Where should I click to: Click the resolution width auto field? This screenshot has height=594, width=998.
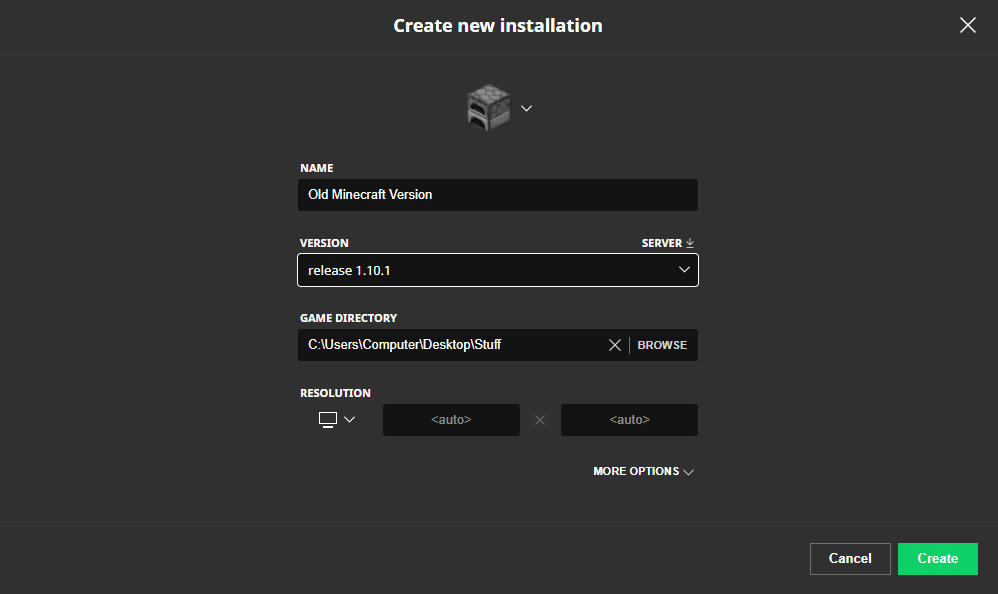pyautogui.click(x=451, y=420)
